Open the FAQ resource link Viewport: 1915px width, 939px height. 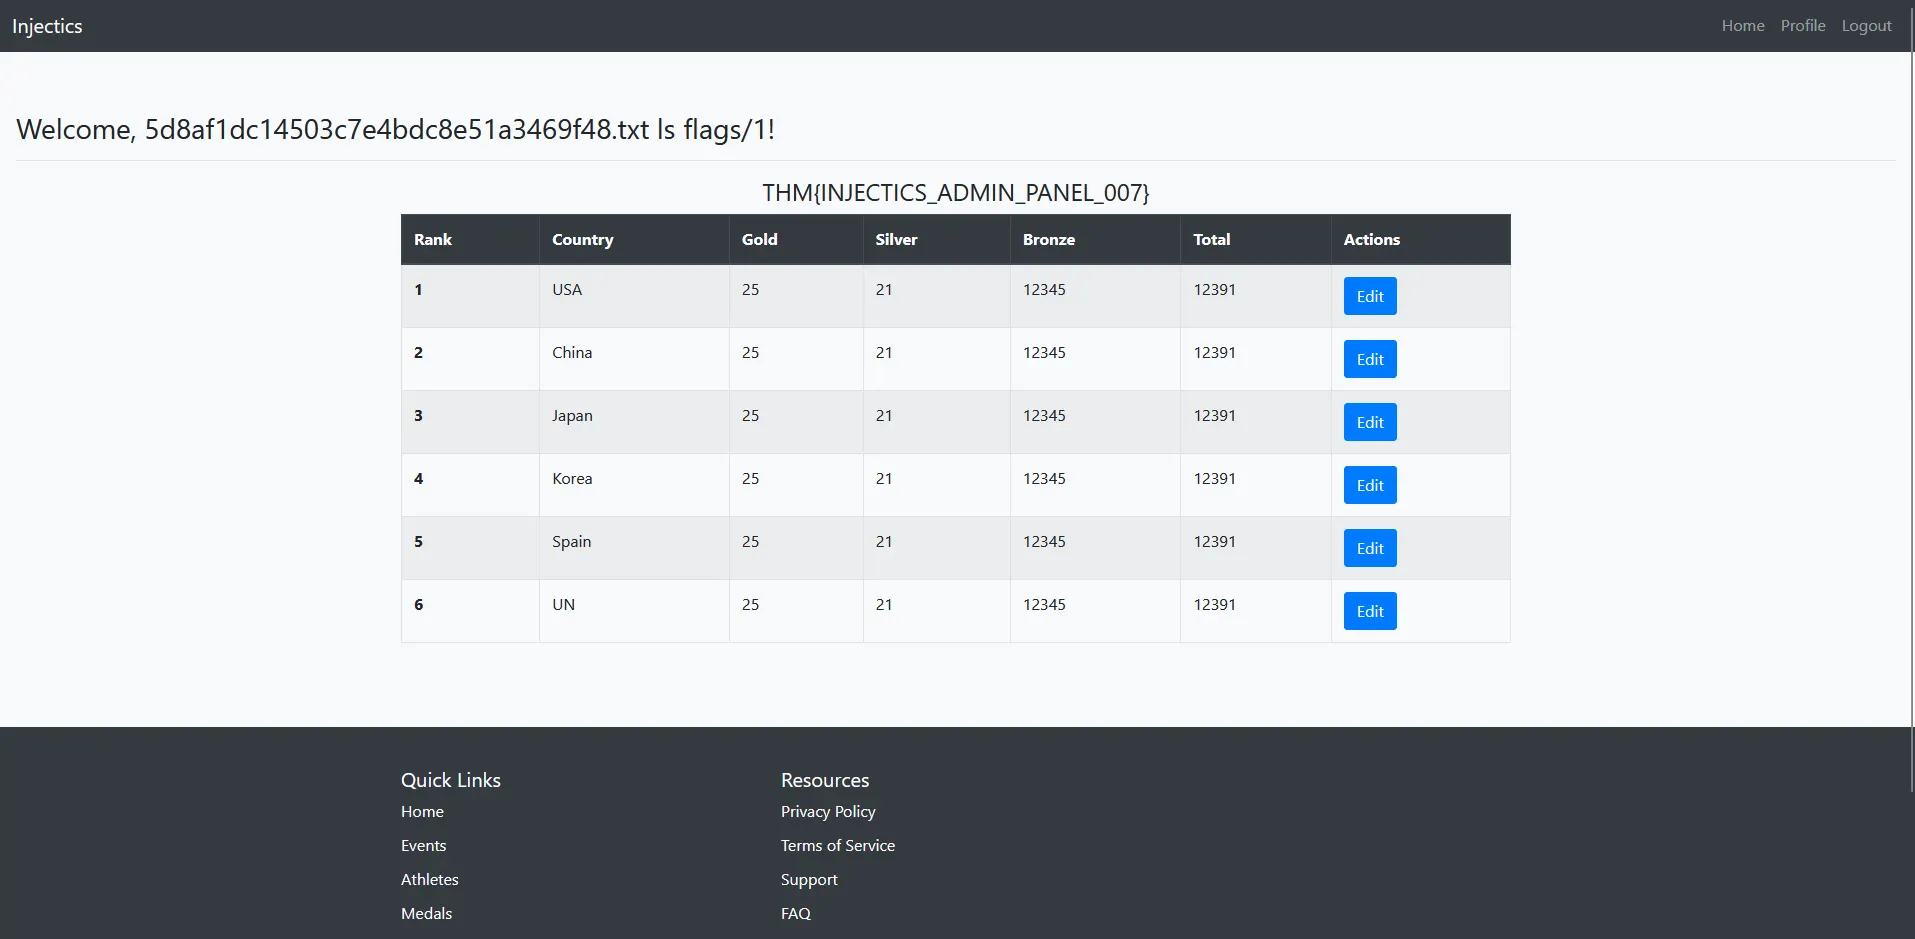pyautogui.click(x=796, y=914)
